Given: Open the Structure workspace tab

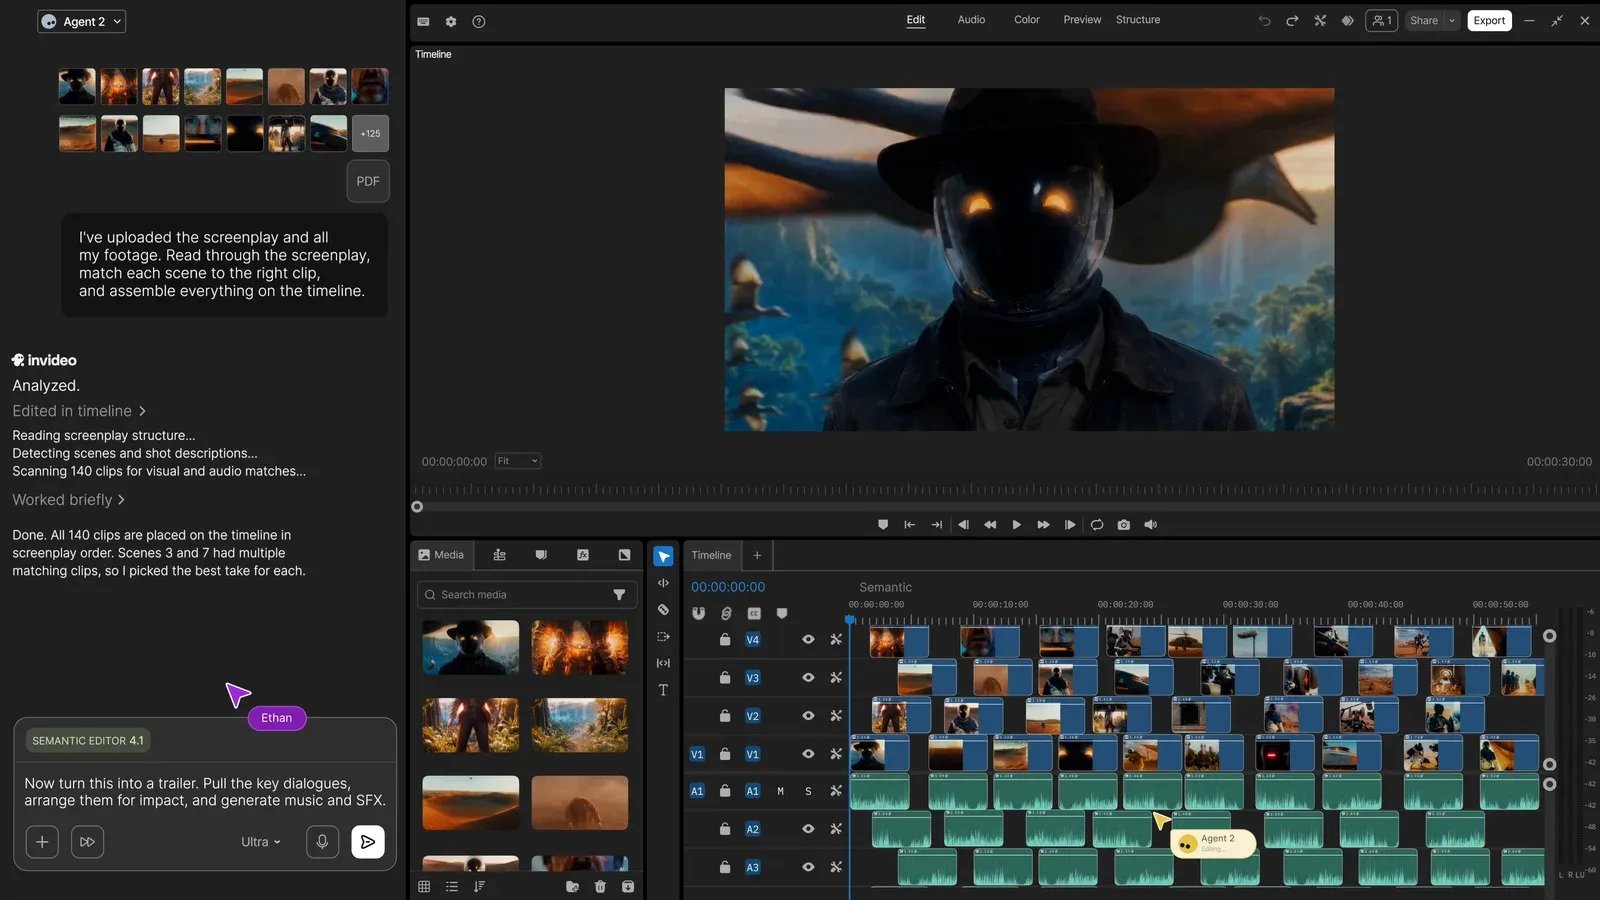Looking at the screenshot, I should tap(1138, 20).
